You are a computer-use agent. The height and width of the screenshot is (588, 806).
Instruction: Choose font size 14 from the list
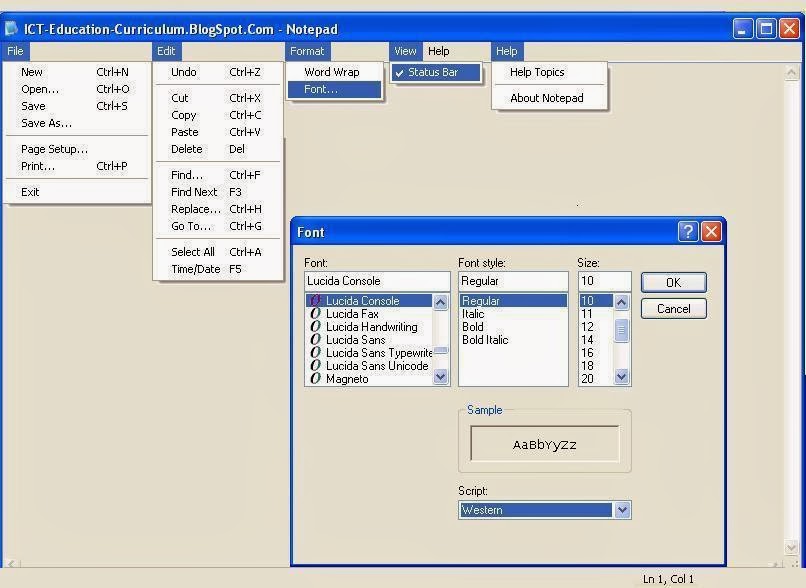coord(590,340)
